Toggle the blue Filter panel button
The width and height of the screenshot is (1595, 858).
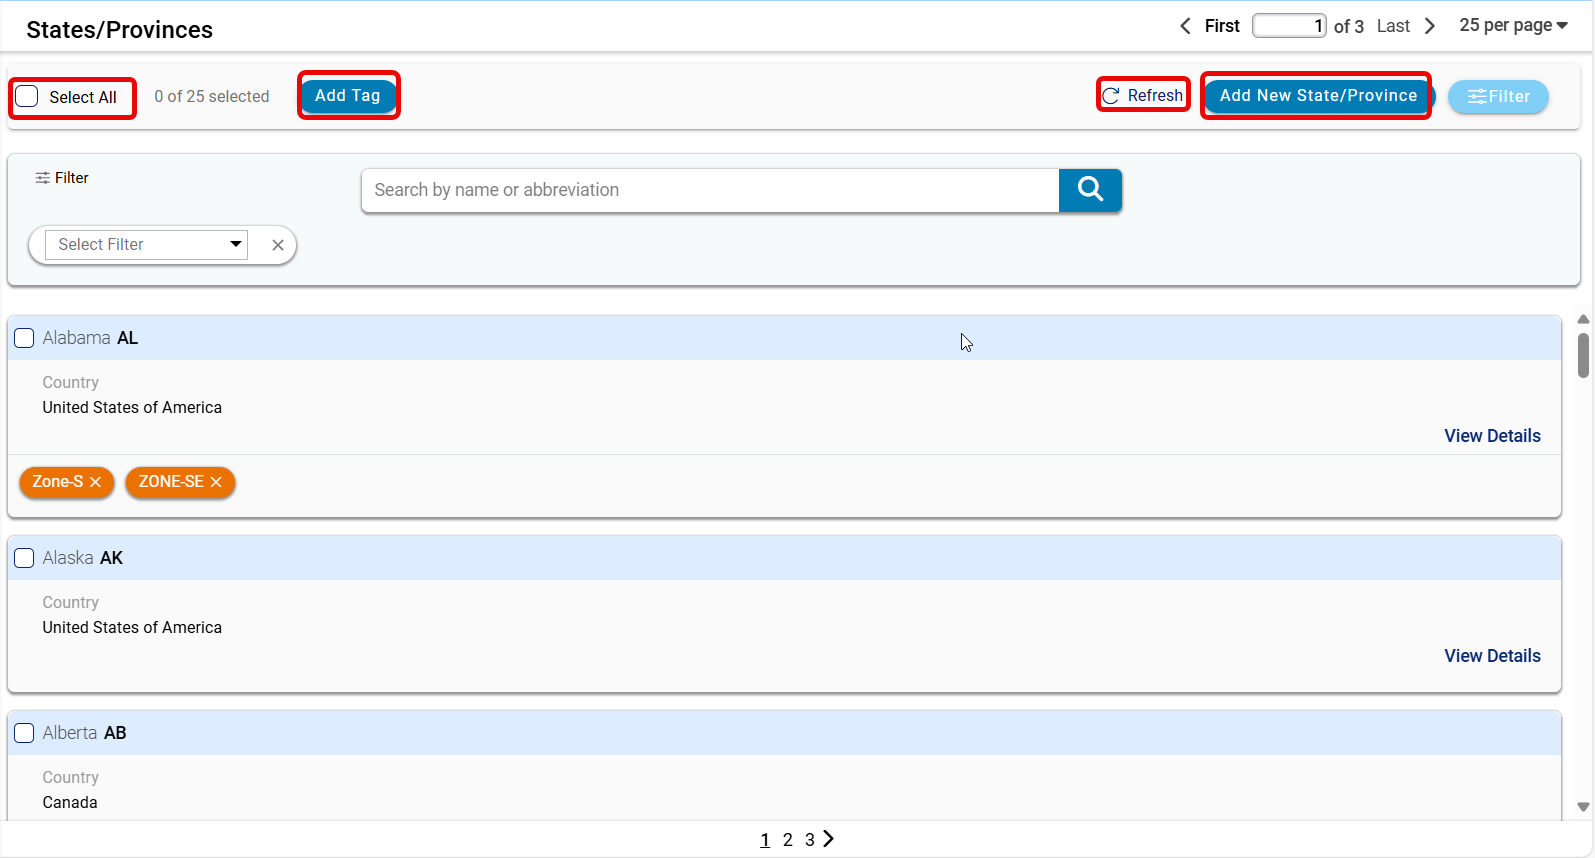(x=1498, y=97)
